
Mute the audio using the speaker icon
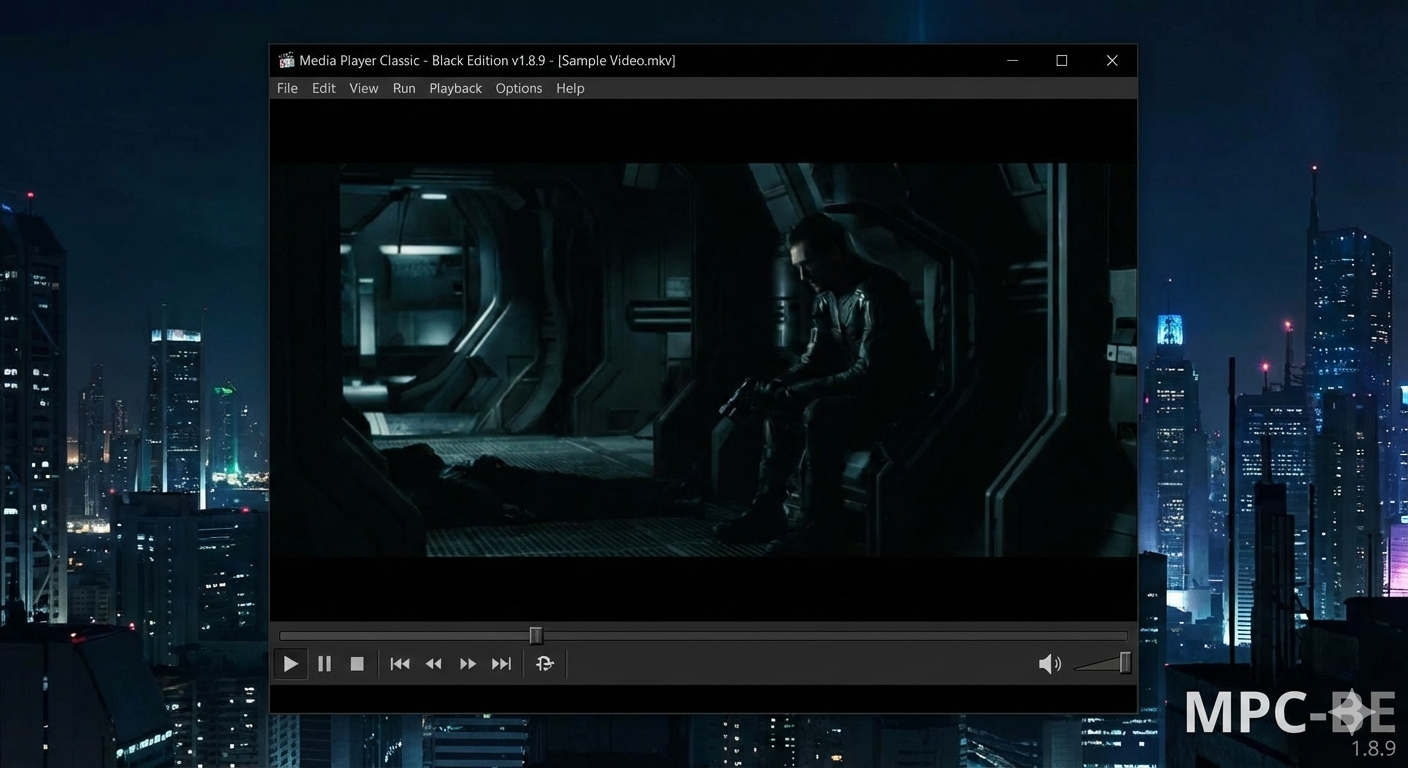point(1050,663)
